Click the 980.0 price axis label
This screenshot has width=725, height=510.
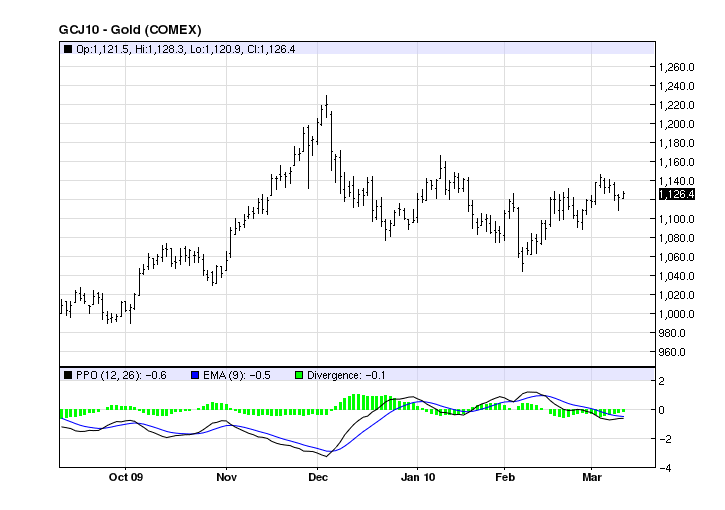point(672,333)
